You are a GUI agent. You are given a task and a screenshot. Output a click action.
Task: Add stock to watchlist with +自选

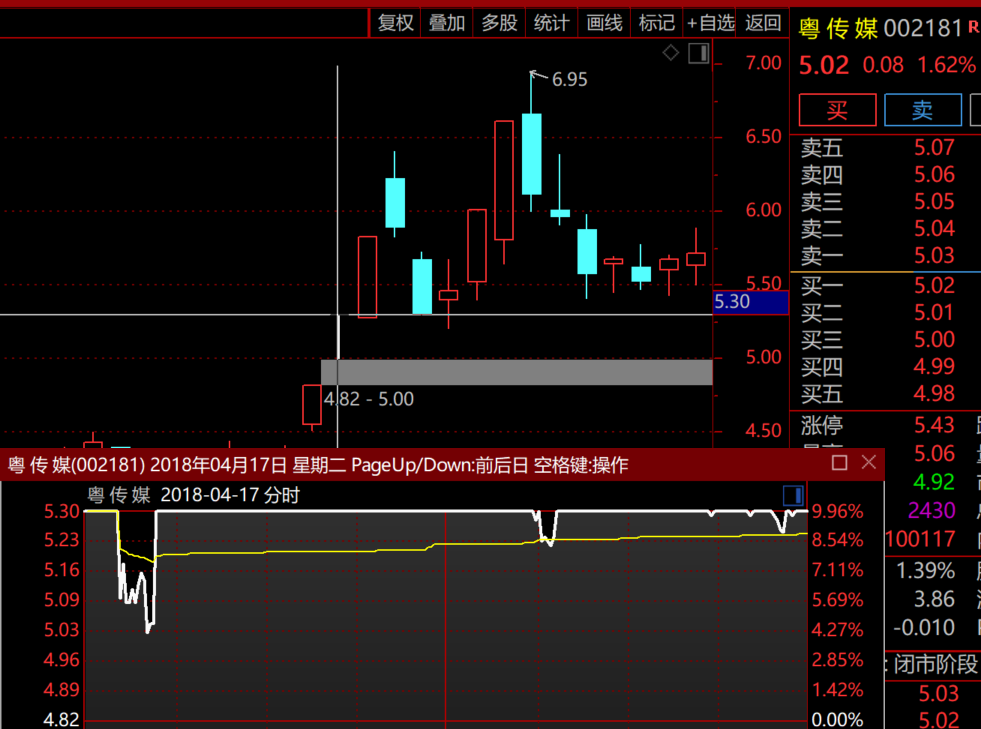pyautogui.click(x=710, y=22)
